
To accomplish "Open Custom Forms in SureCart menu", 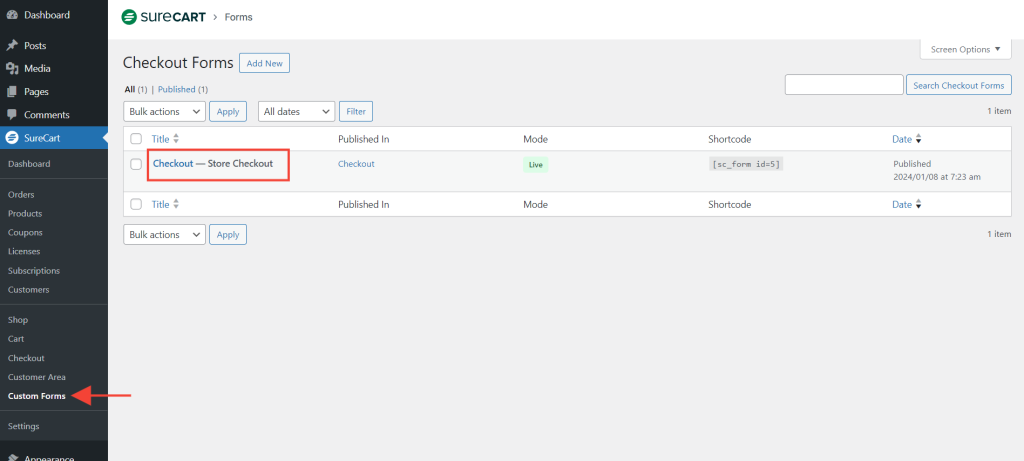I will pyautogui.click(x=36, y=396).
